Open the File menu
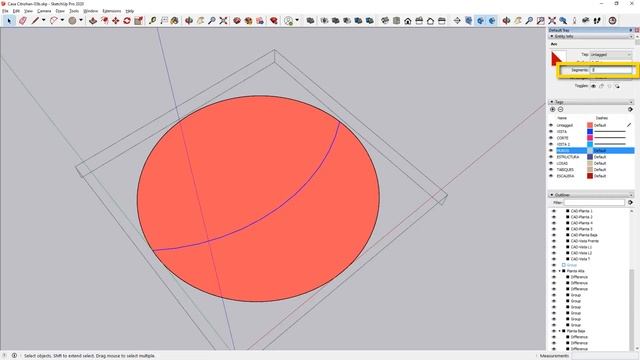Screen dimensions: 640x360 (x=5, y=11)
